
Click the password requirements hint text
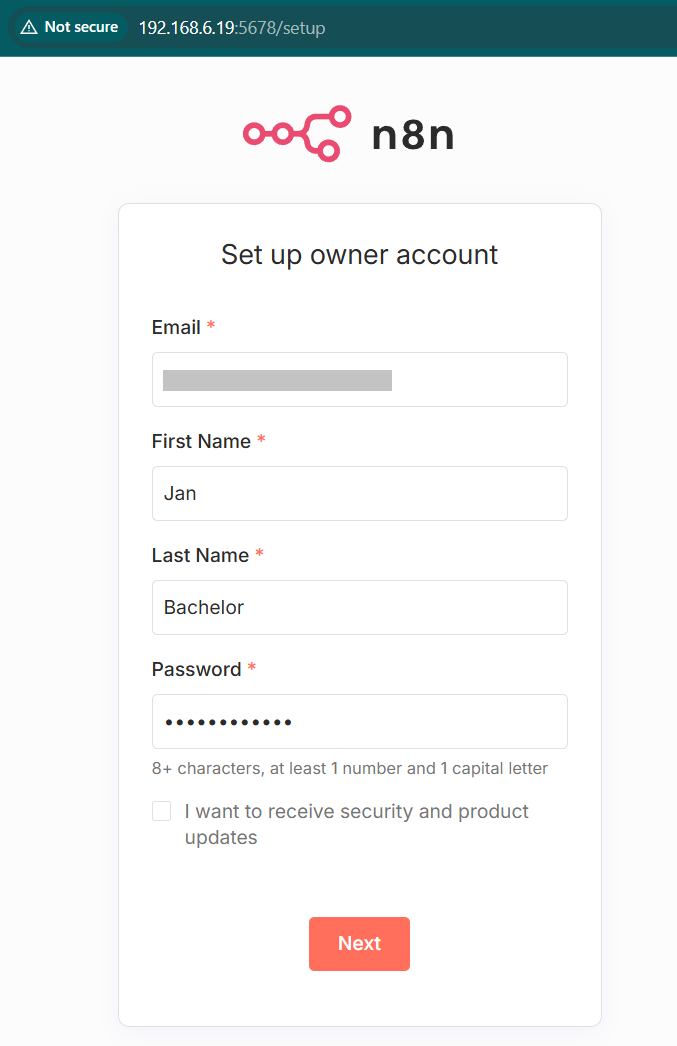tap(350, 769)
